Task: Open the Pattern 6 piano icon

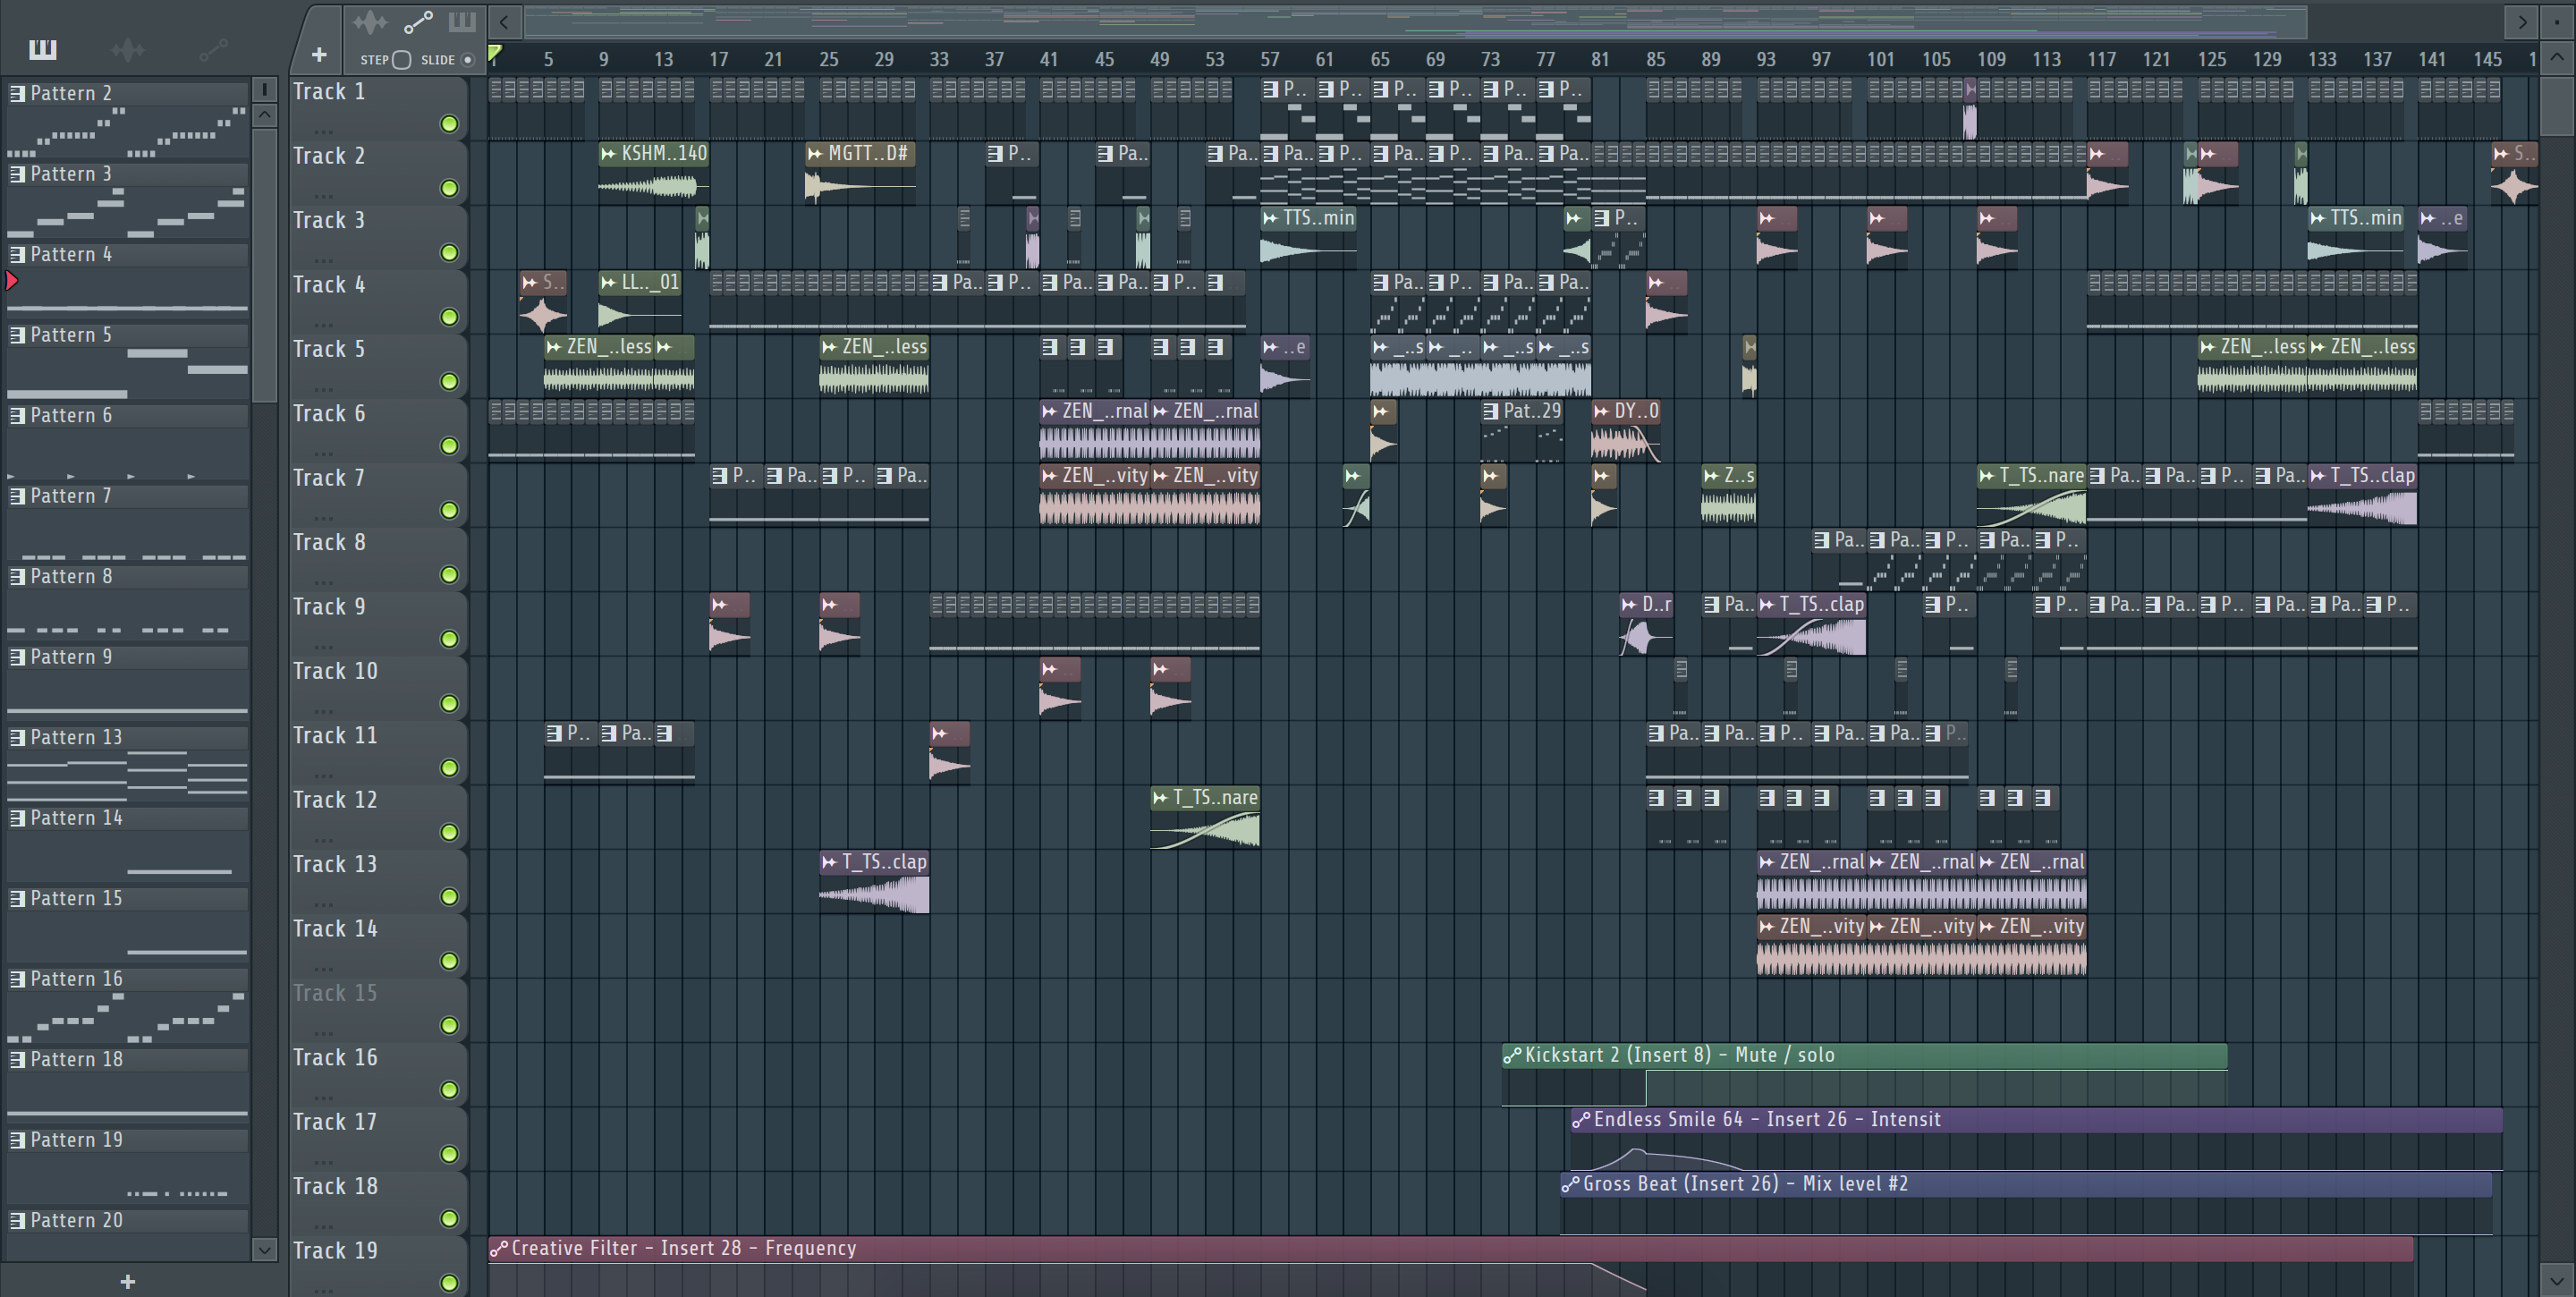Action: pyautogui.click(x=18, y=415)
